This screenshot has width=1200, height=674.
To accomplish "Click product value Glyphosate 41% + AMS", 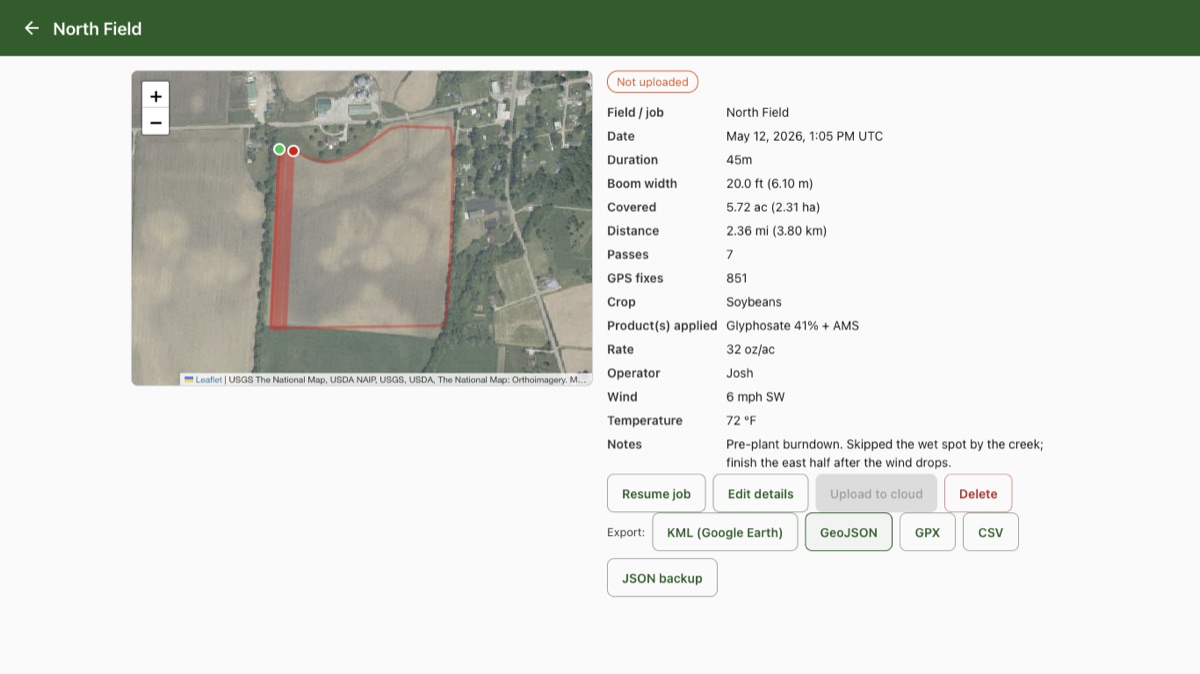I will tap(792, 326).
